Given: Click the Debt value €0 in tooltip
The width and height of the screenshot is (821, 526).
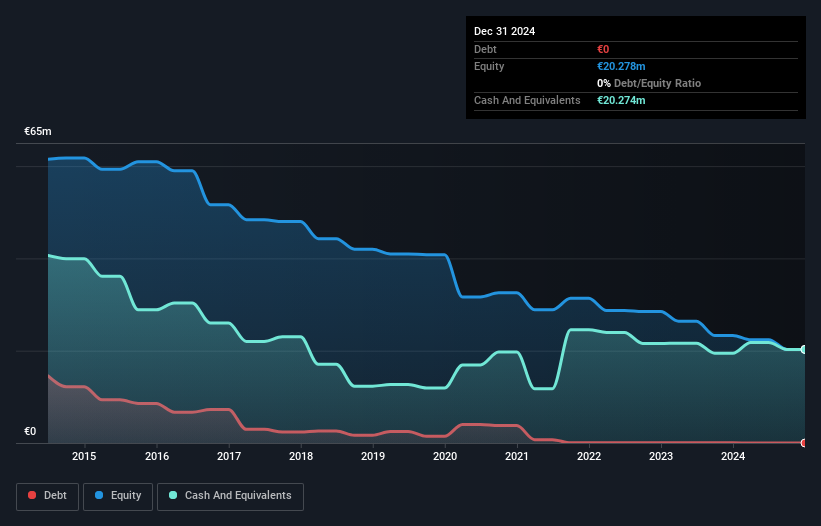Looking at the screenshot, I should 603,49.
